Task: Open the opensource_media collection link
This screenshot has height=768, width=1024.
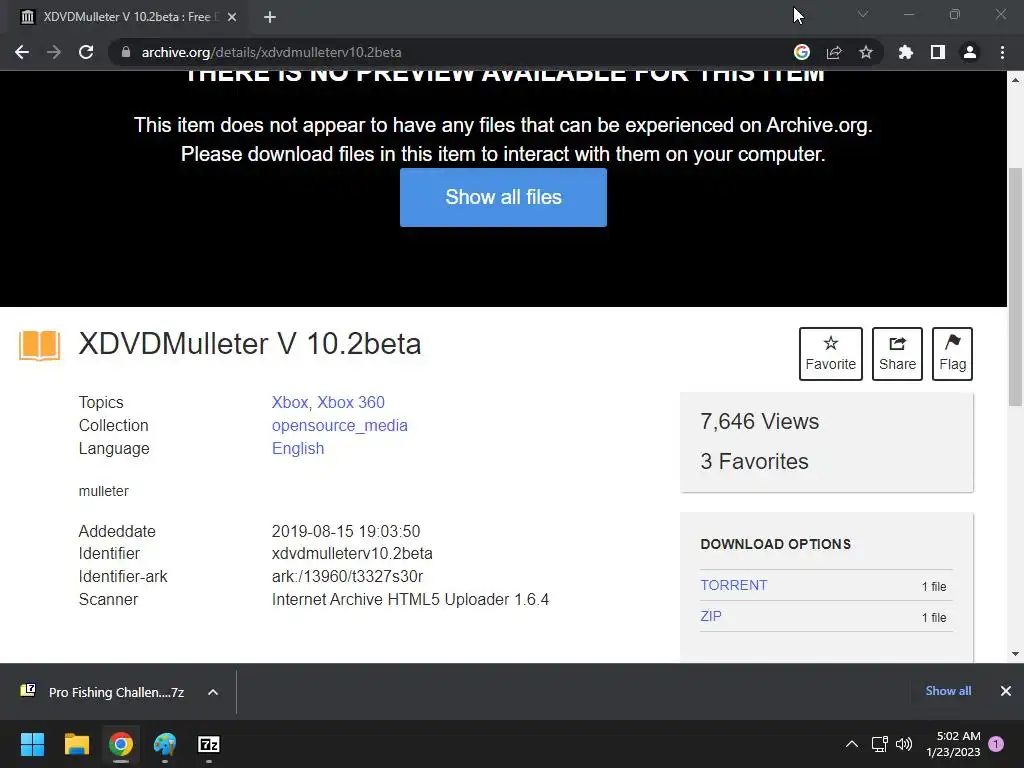Action: tap(340, 425)
